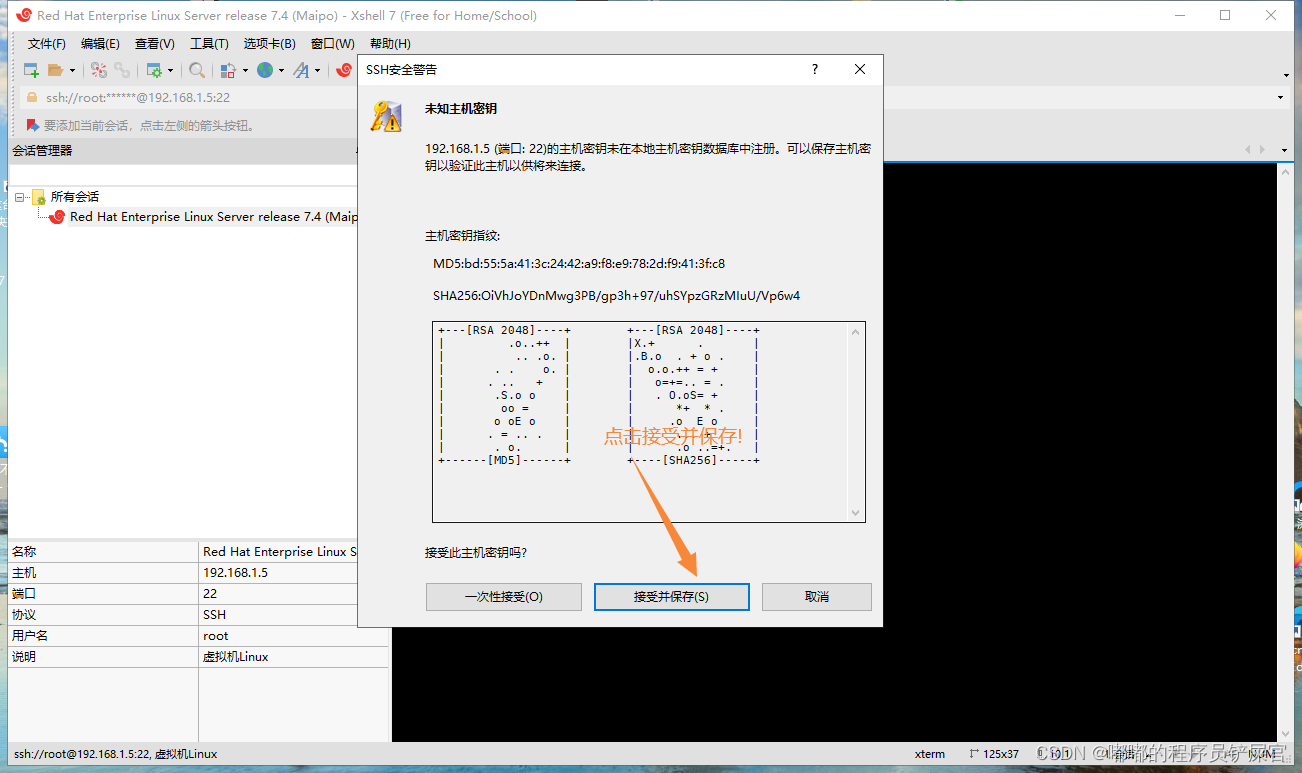1302x773 pixels.
Task: Collapse the 所有会话 tree node
Action: pos(20,197)
